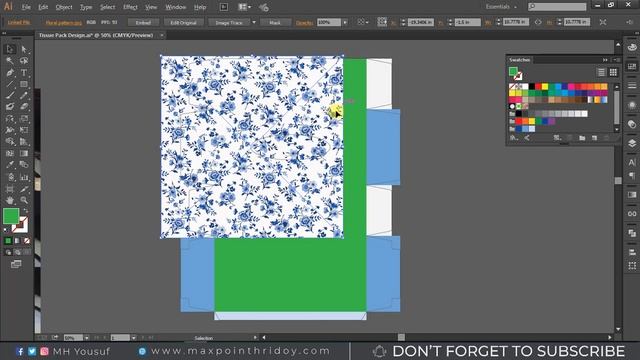Select the Zoom tool
640x360 pixels.
click(24, 200)
